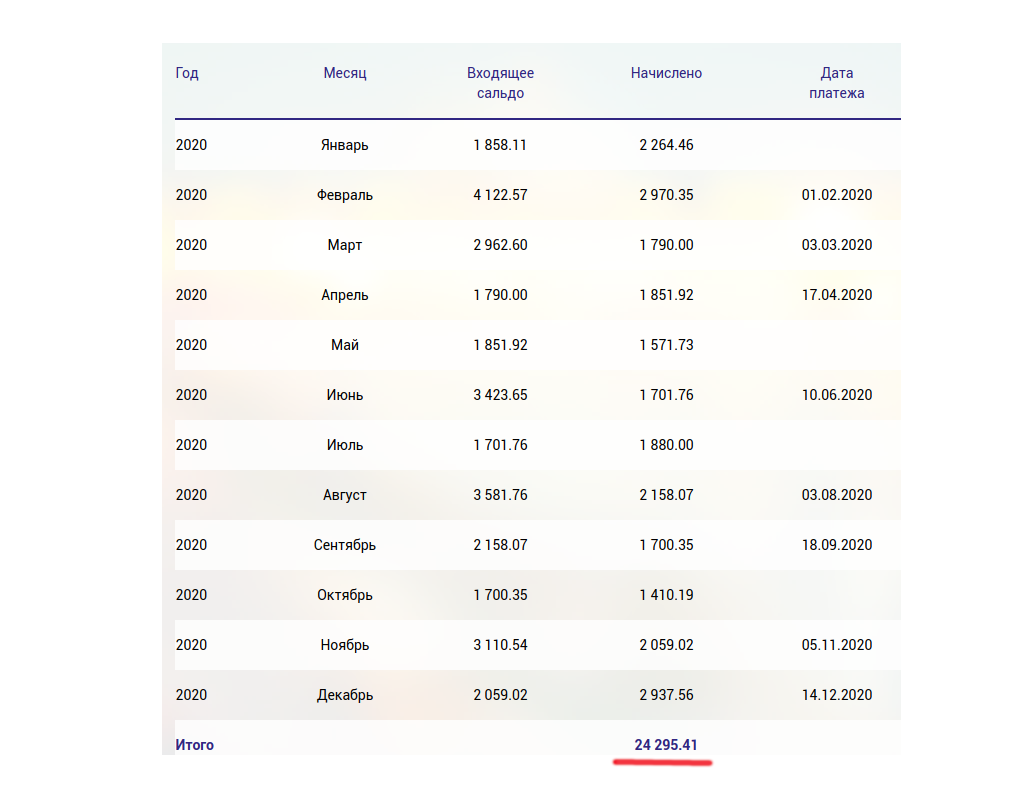This screenshot has width=1024, height=800.
Task: Click the "Итого" total row label
Action: point(195,745)
